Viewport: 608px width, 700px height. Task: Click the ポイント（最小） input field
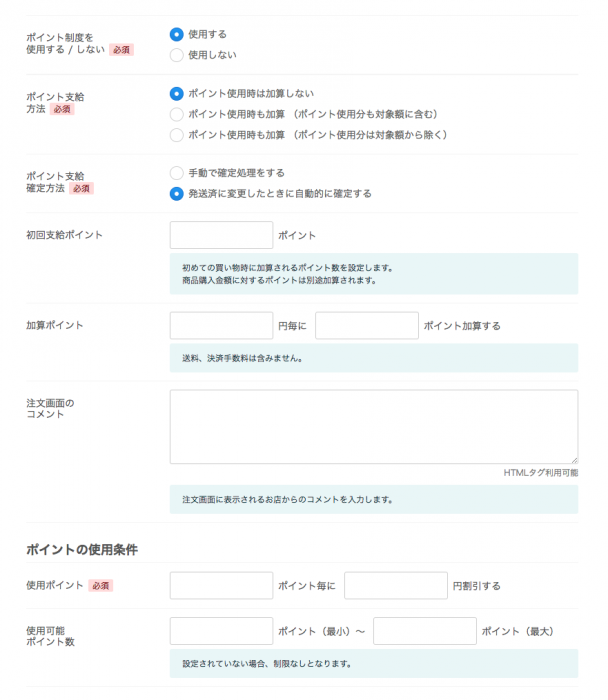pyautogui.click(x=221, y=631)
